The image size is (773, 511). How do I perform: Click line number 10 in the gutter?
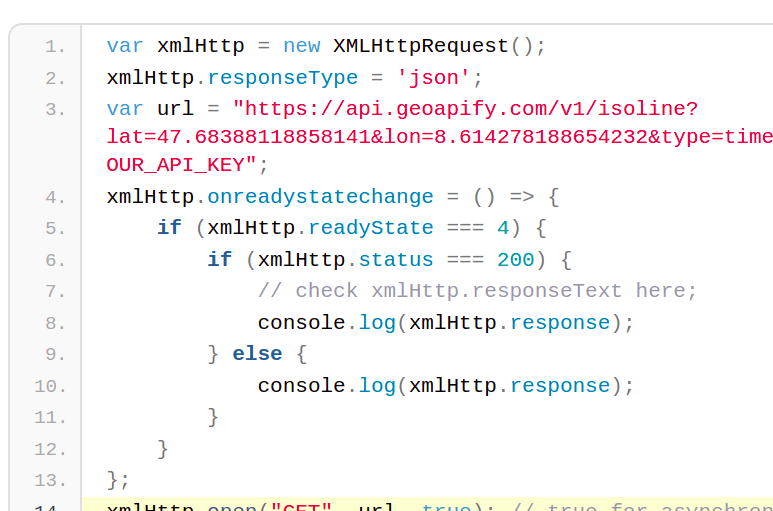coord(50,386)
